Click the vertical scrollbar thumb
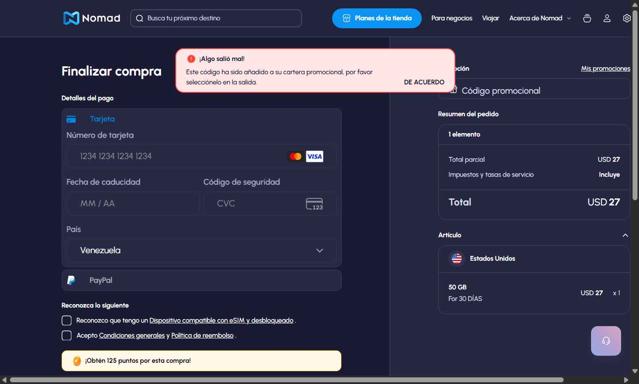This screenshot has width=639, height=384. coord(635,104)
